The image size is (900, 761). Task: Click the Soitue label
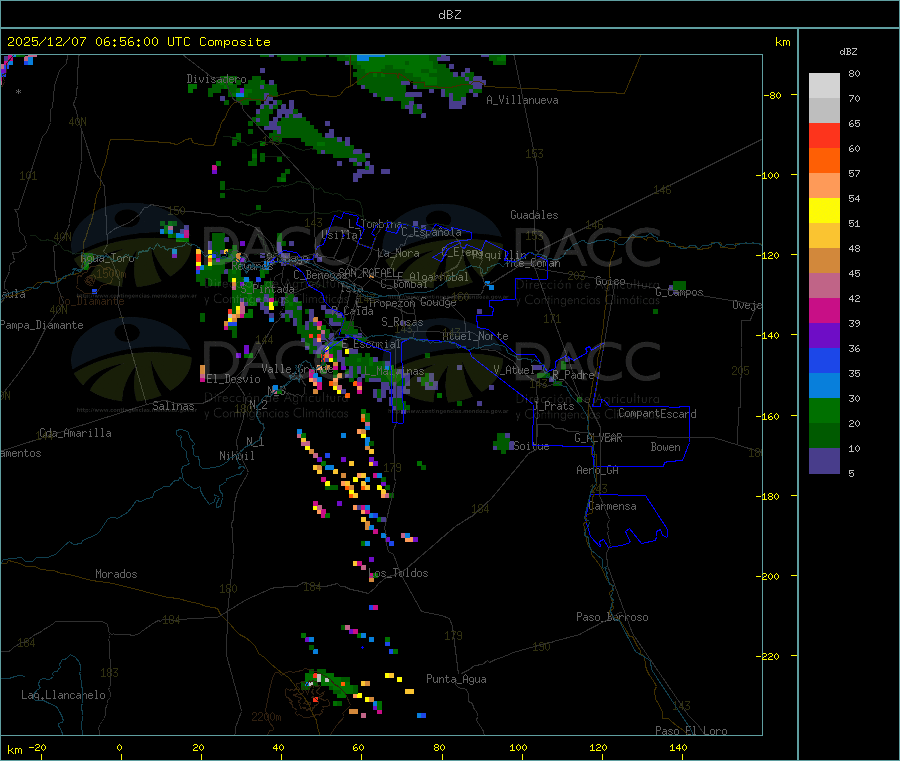(x=531, y=446)
